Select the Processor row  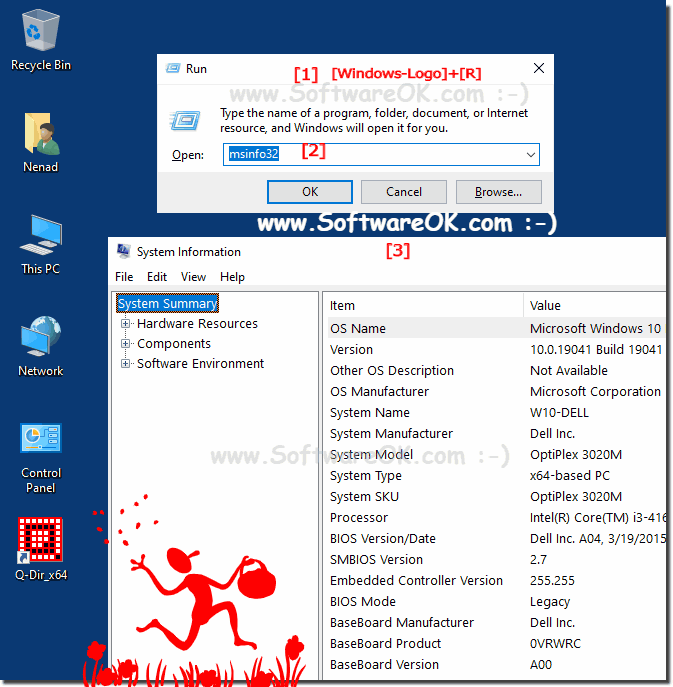click(x=496, y=517)
